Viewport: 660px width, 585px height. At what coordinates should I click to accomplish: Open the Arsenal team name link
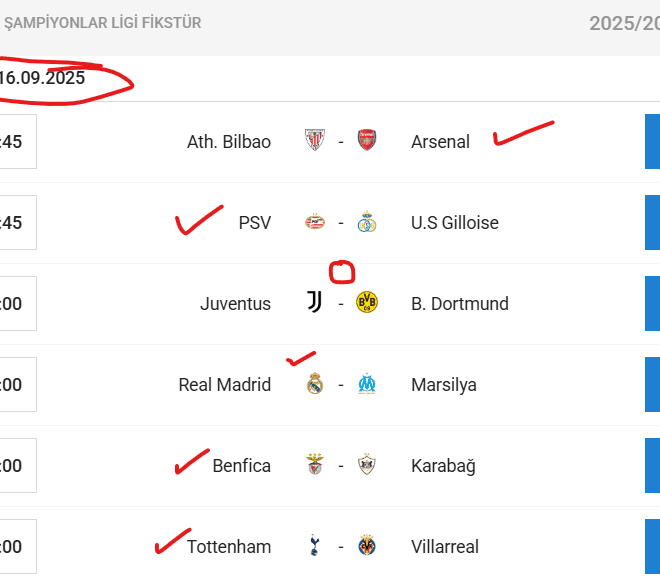coord(440,142)
